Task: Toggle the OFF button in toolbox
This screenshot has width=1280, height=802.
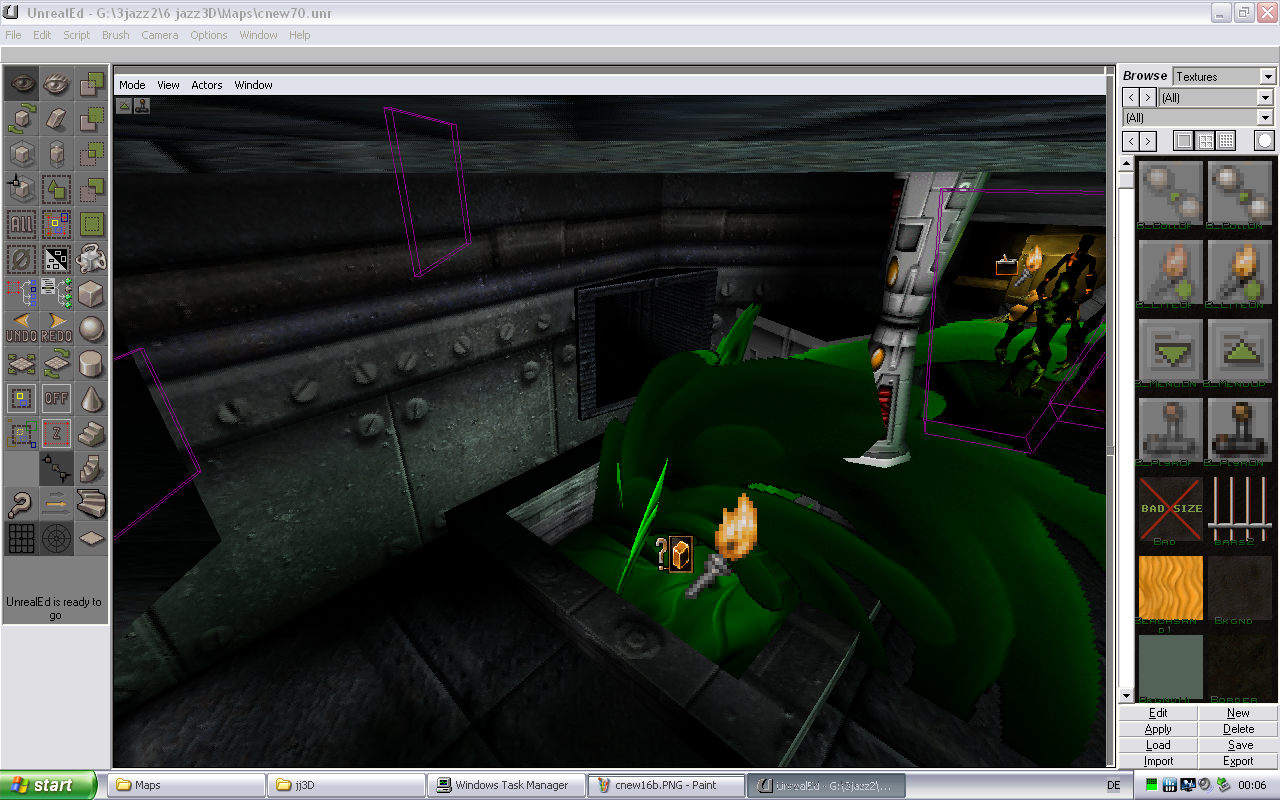Action: point(57,399)
